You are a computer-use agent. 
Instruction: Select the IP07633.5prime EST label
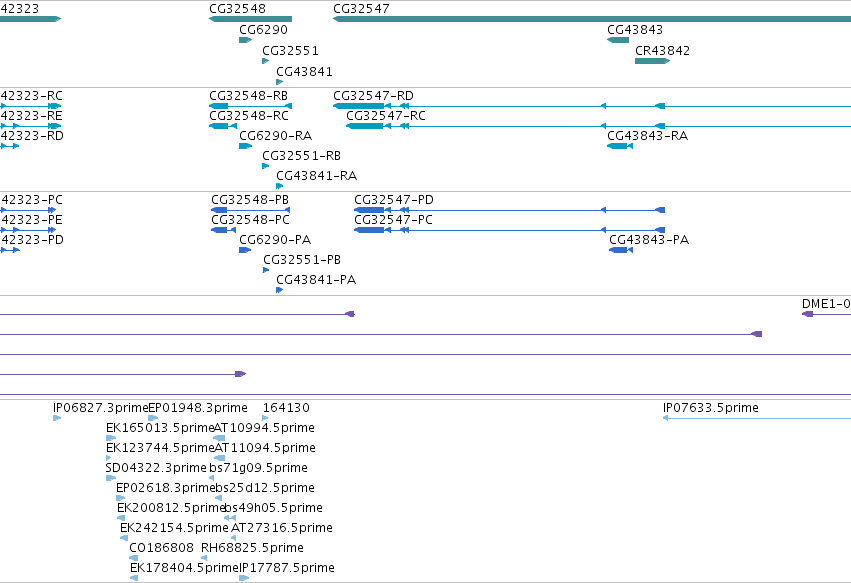point(711,408)
